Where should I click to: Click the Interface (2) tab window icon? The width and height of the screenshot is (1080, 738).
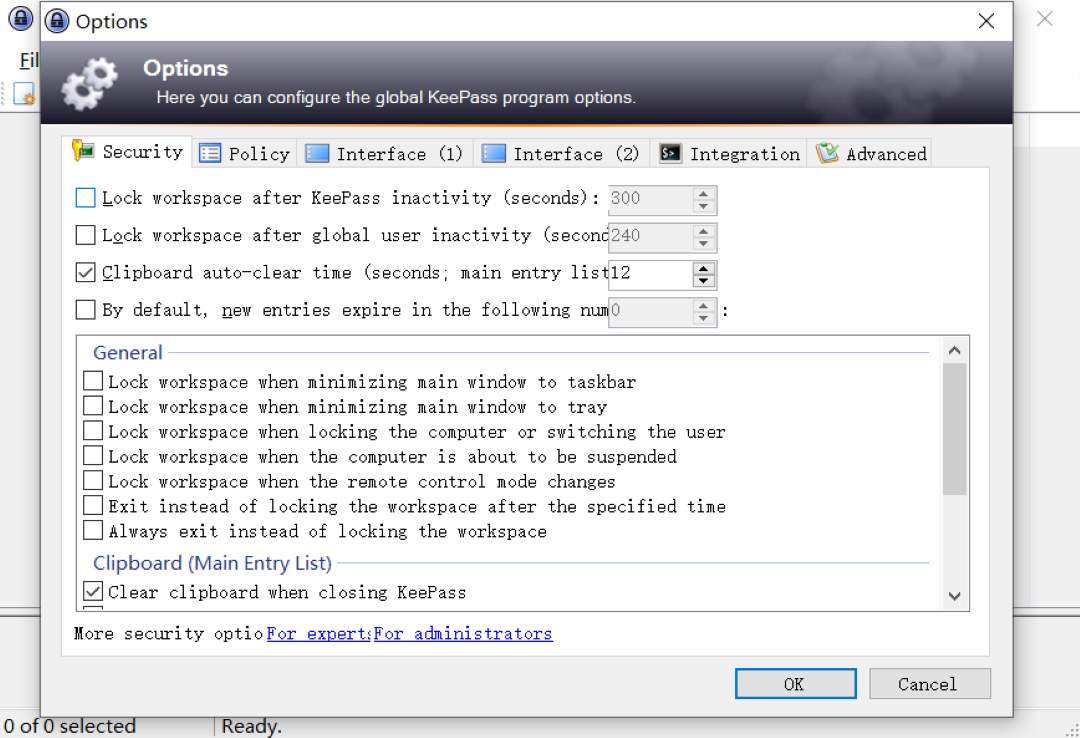pyautogui.click(x=494, y=152)
